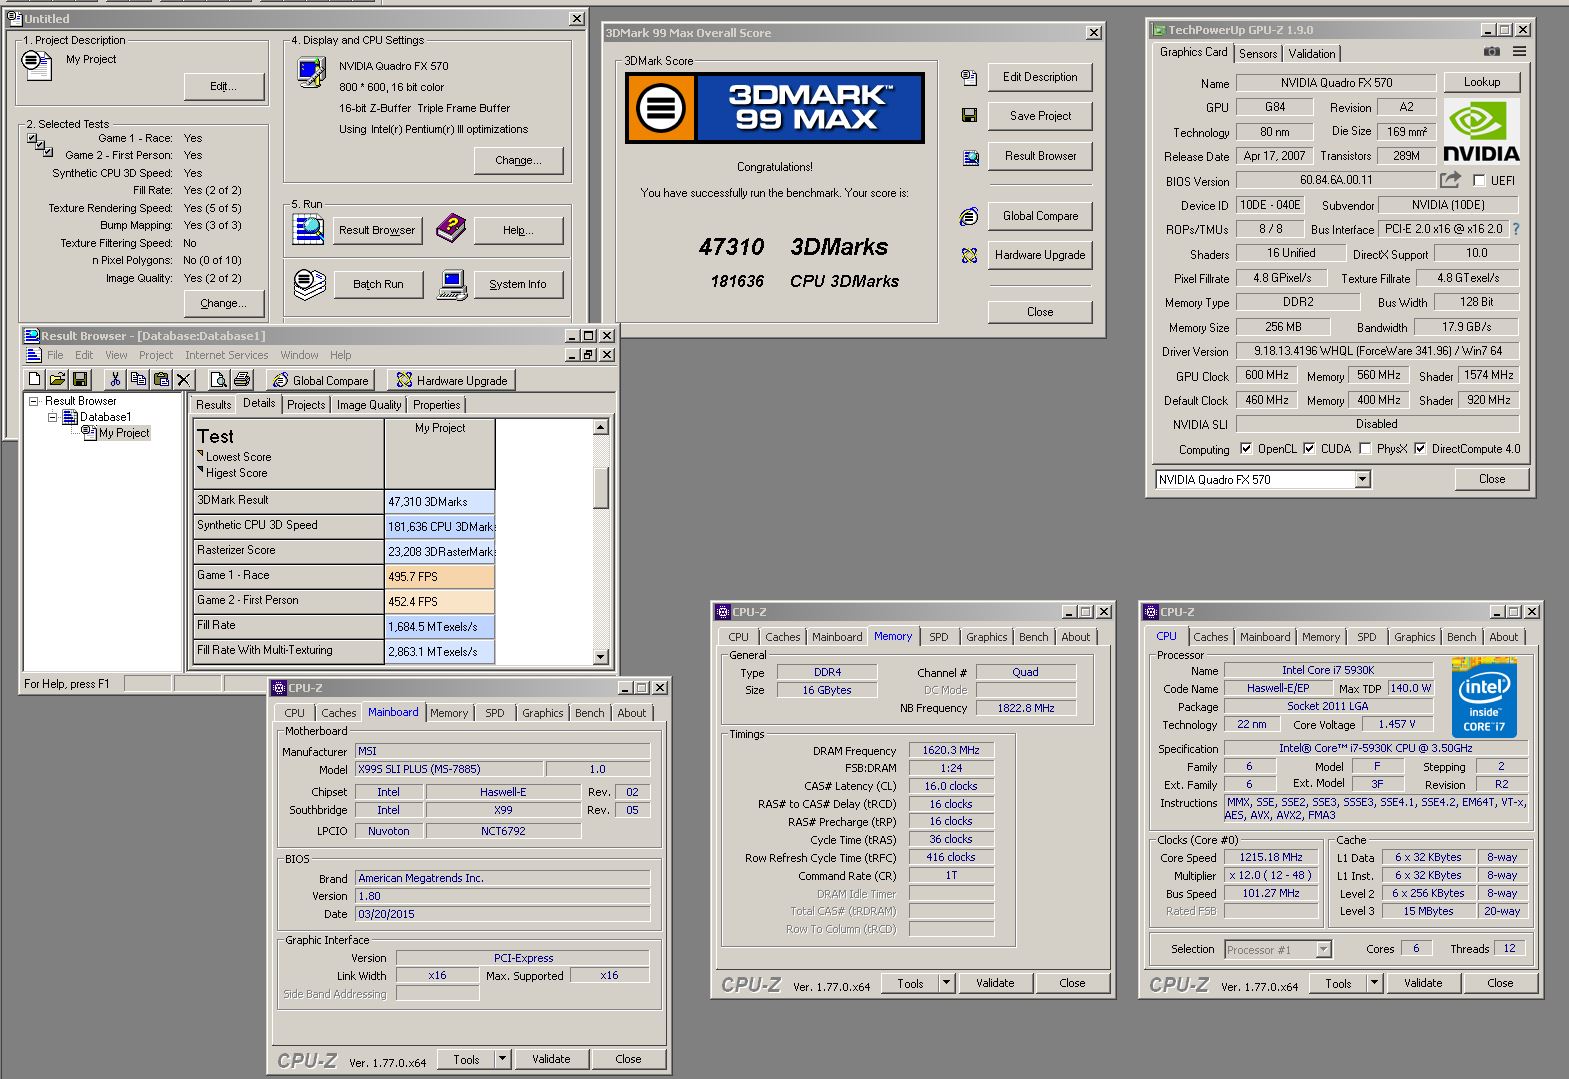Image resolution: width=1569 pixels, height=1079 pixels.
Task: Click the 47,310 3DMarks result cell
Action: click(x=440, y=501)
